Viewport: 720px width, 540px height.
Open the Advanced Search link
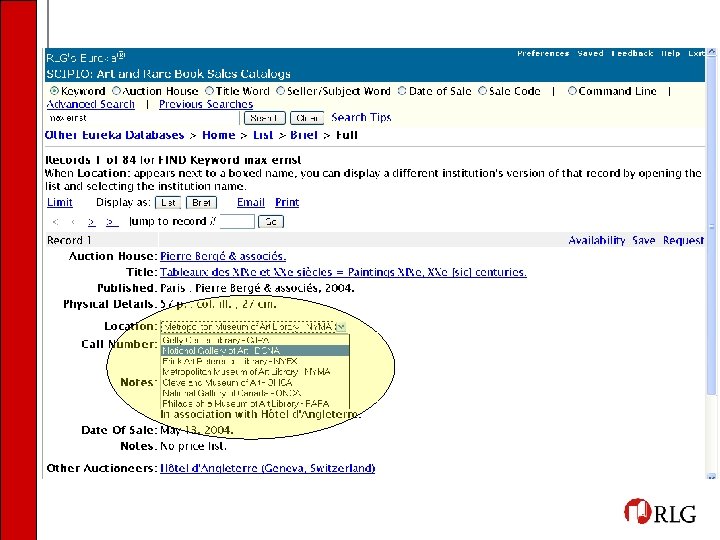pyautogui.click(x=90, y=104)
